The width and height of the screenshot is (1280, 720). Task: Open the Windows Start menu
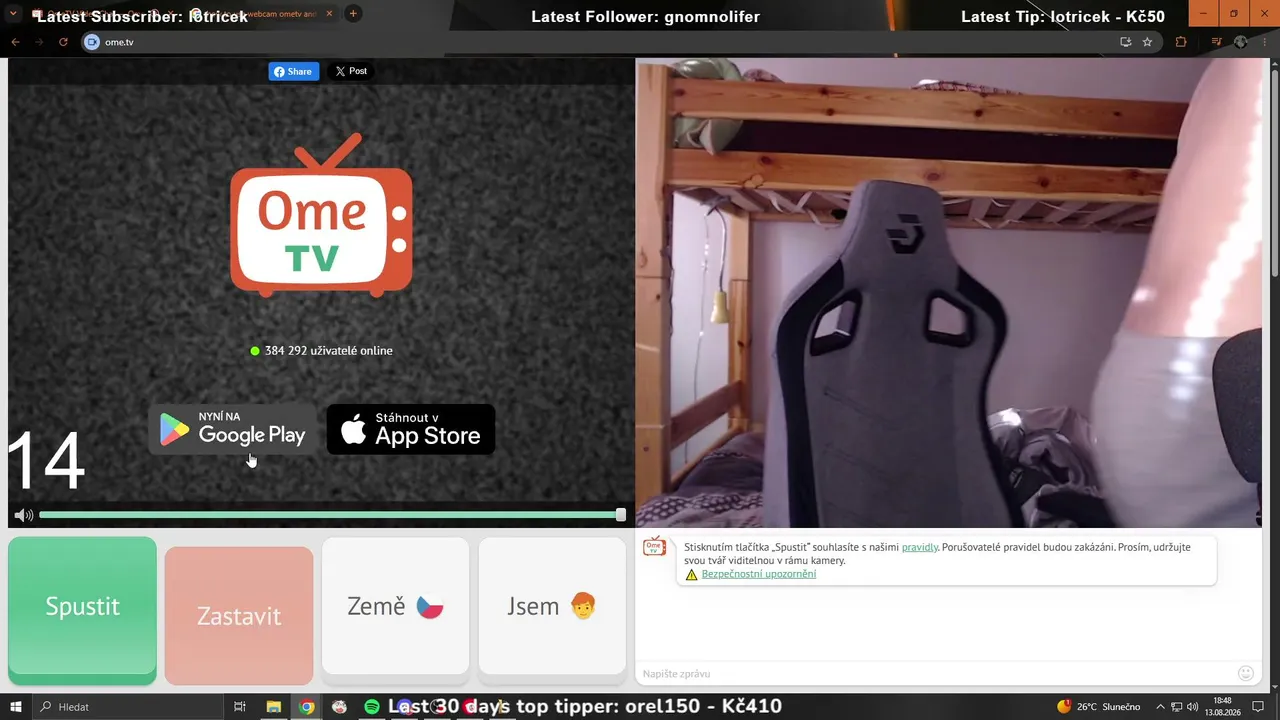tap(16, 707)
